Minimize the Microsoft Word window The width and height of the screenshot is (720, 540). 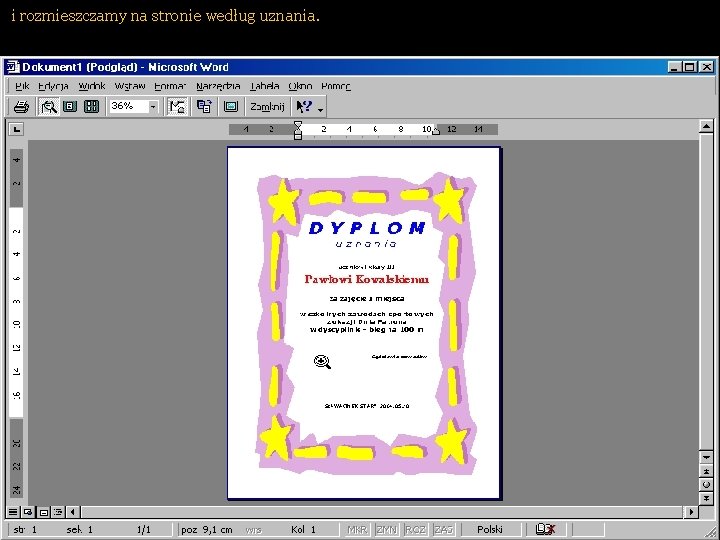point(675,67)
